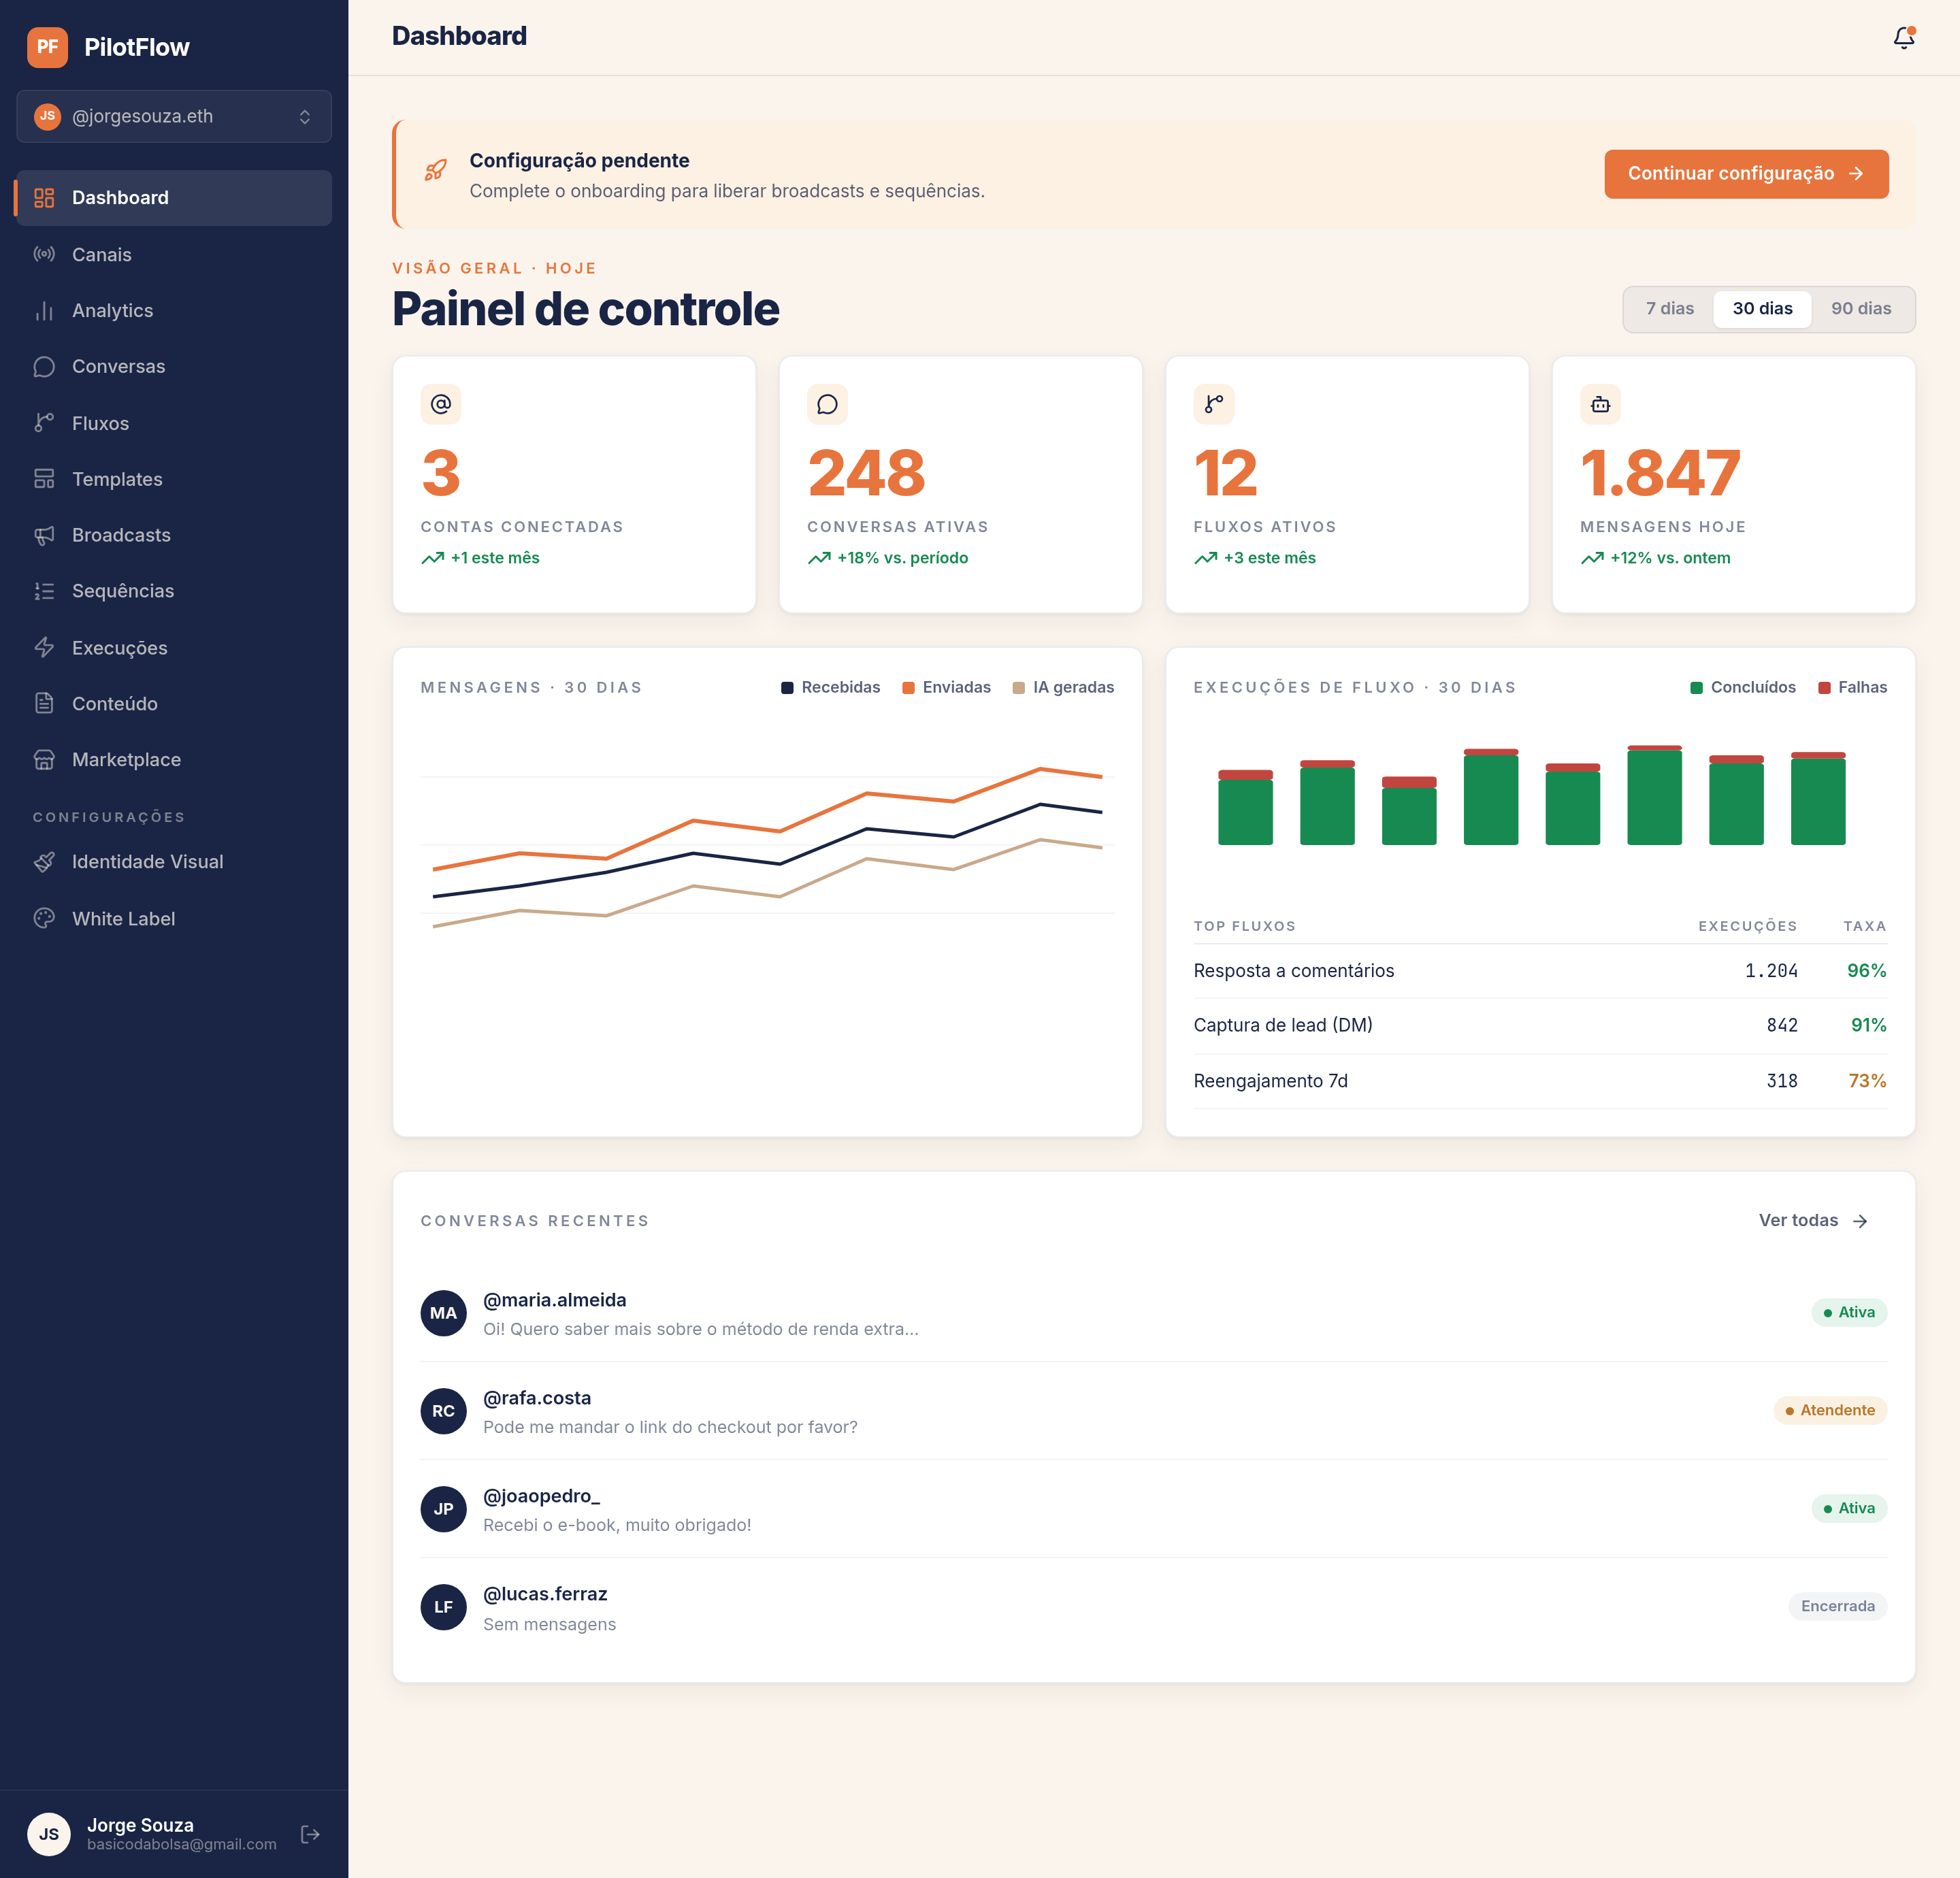
Task: Click the Conversas chat bubble icon
Action: pyautogui.click(x=44, y=367)
